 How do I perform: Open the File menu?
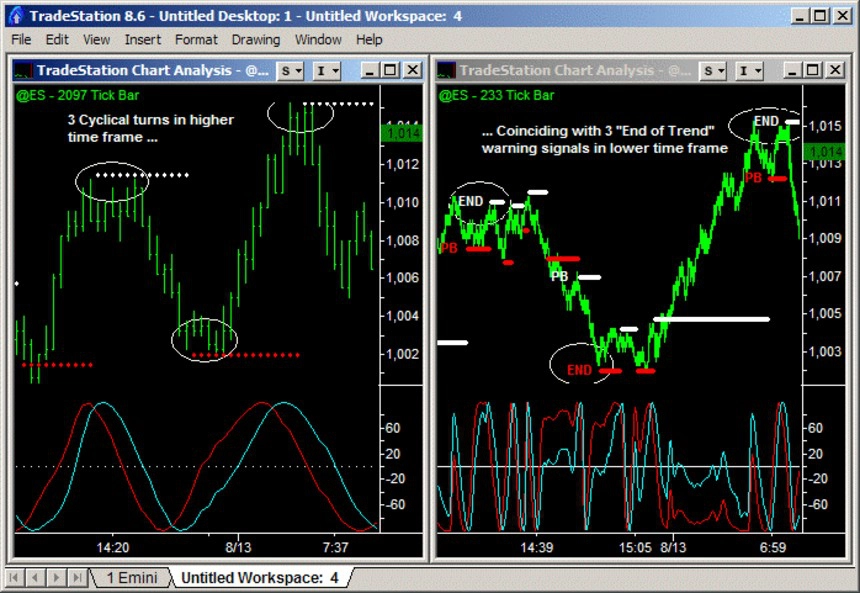(x=21, y=40)
